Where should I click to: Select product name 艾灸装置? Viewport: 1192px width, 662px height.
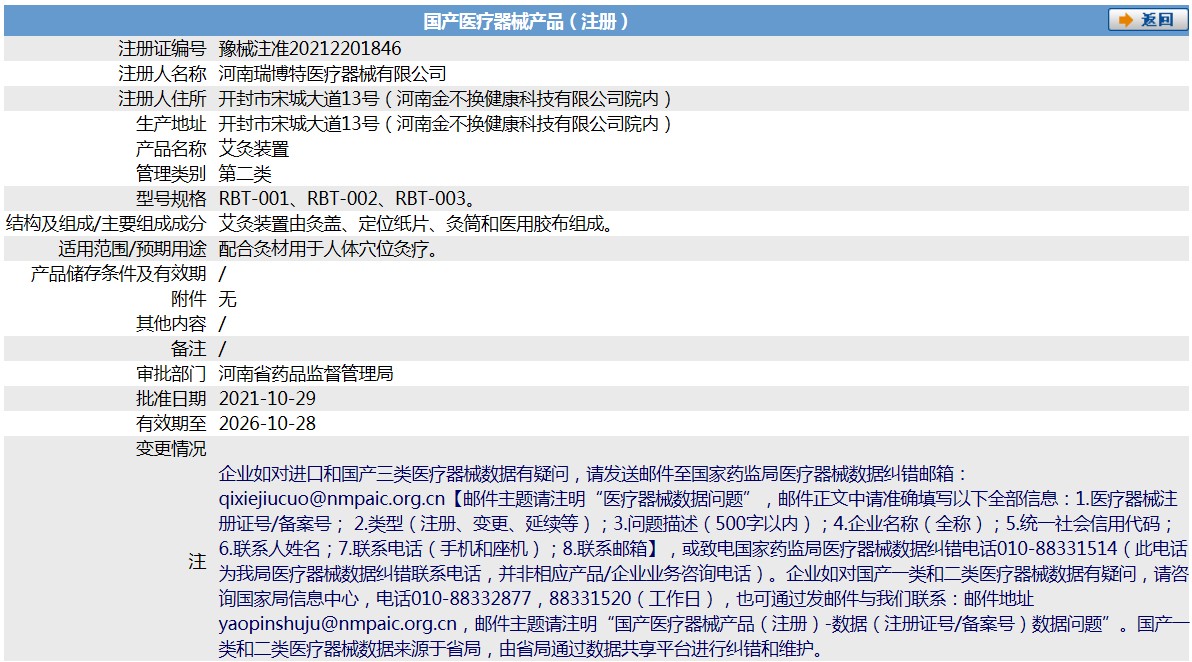(254, 149)
